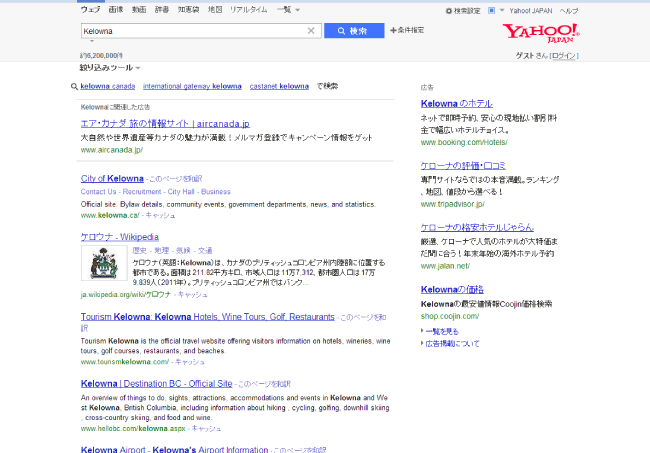Open the aircanada.jp ad title

[165, 124]
